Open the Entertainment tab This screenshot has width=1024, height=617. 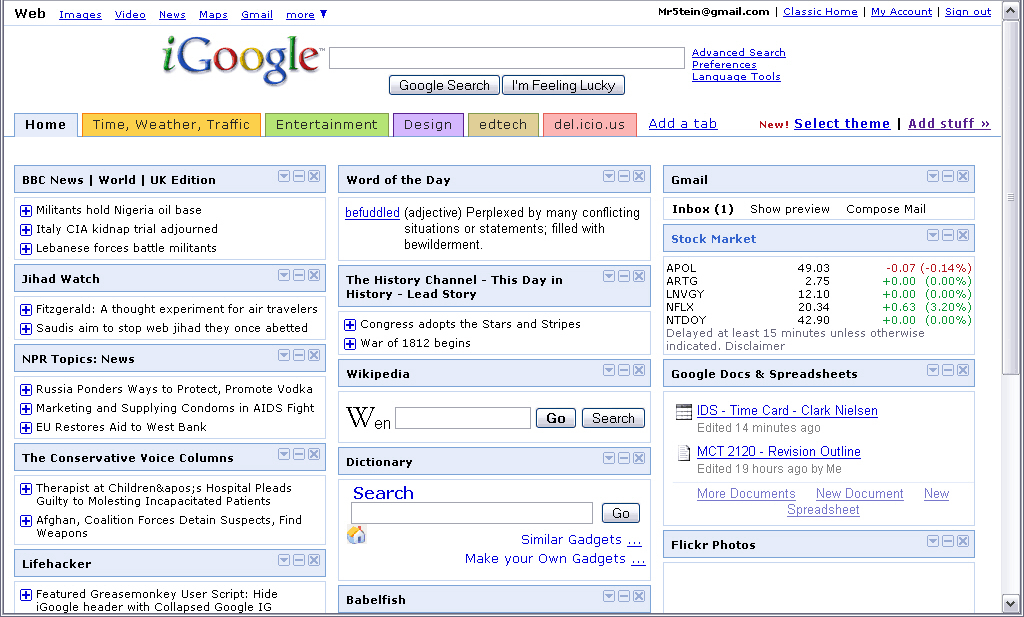pos(327,125)
